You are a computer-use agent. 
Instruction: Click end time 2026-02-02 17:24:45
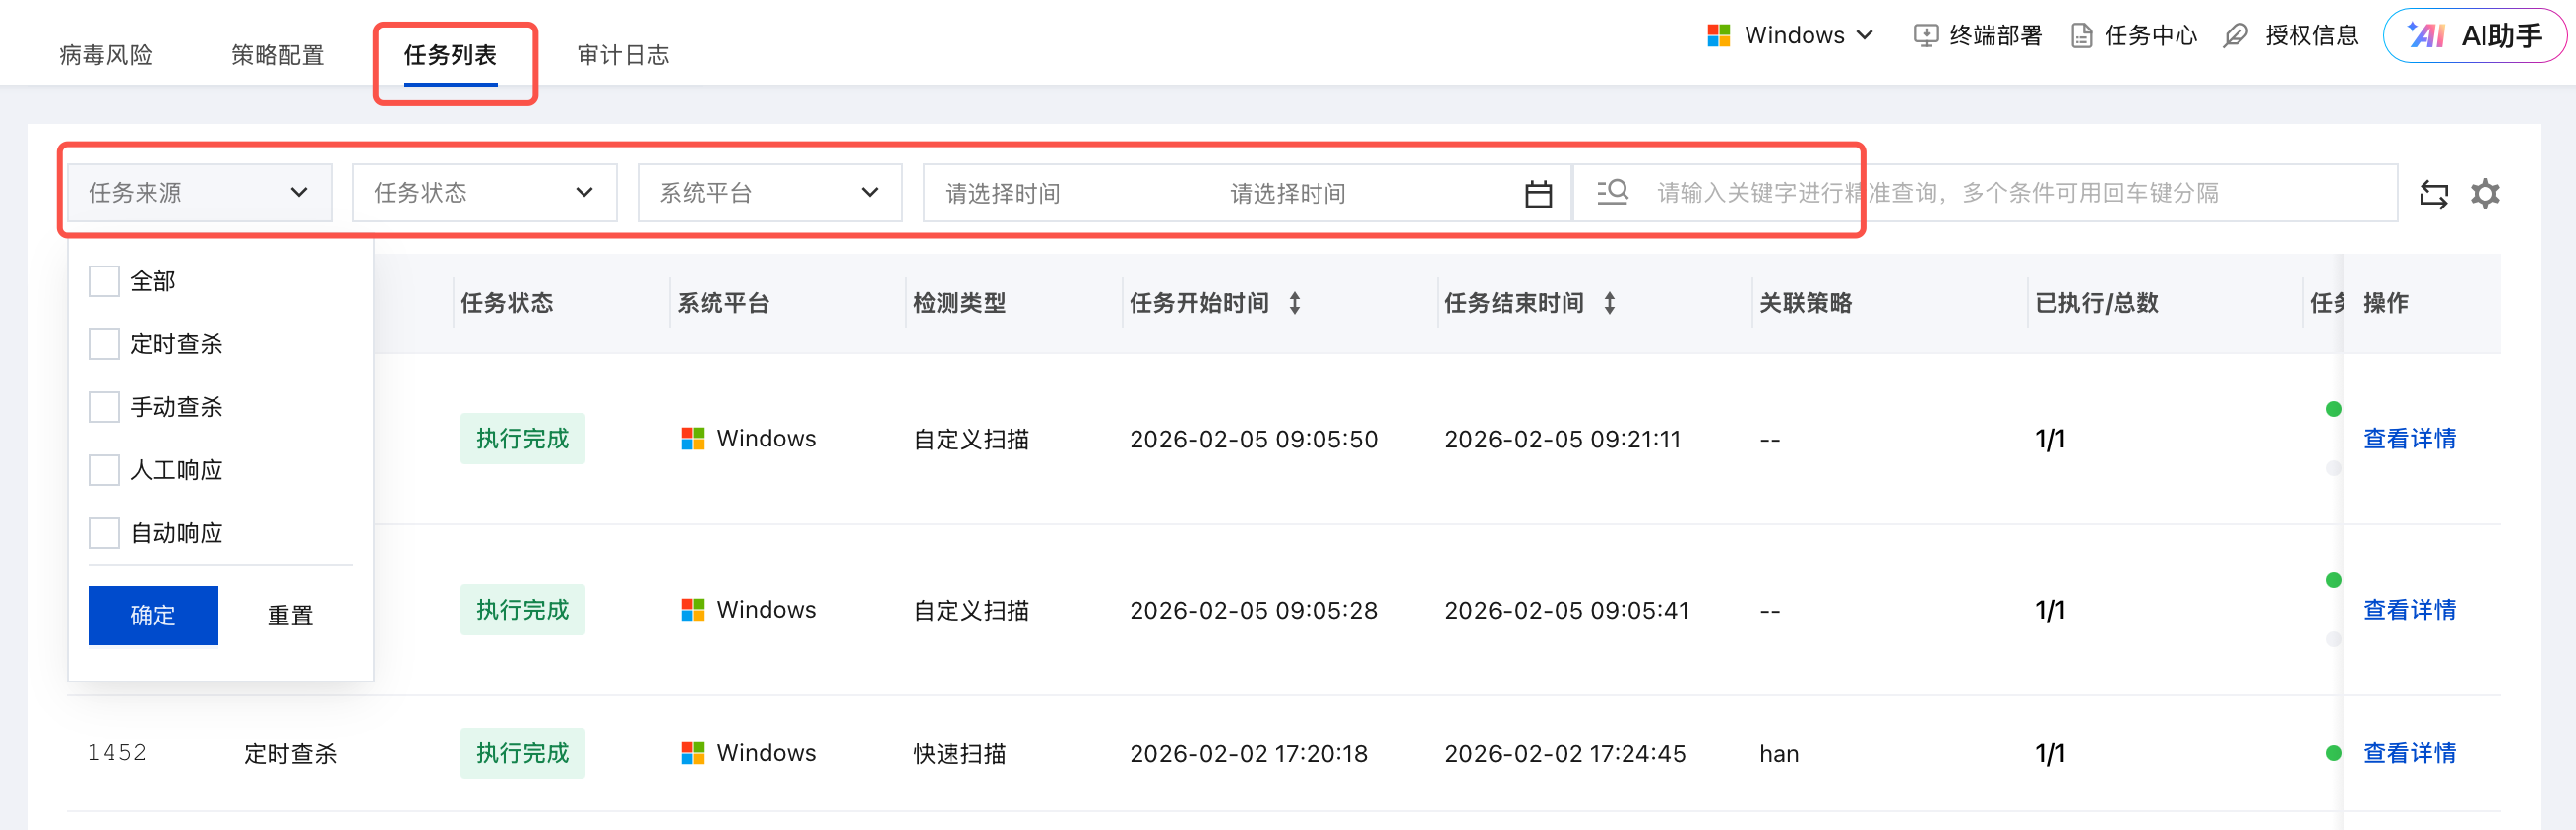point(1565,754)
